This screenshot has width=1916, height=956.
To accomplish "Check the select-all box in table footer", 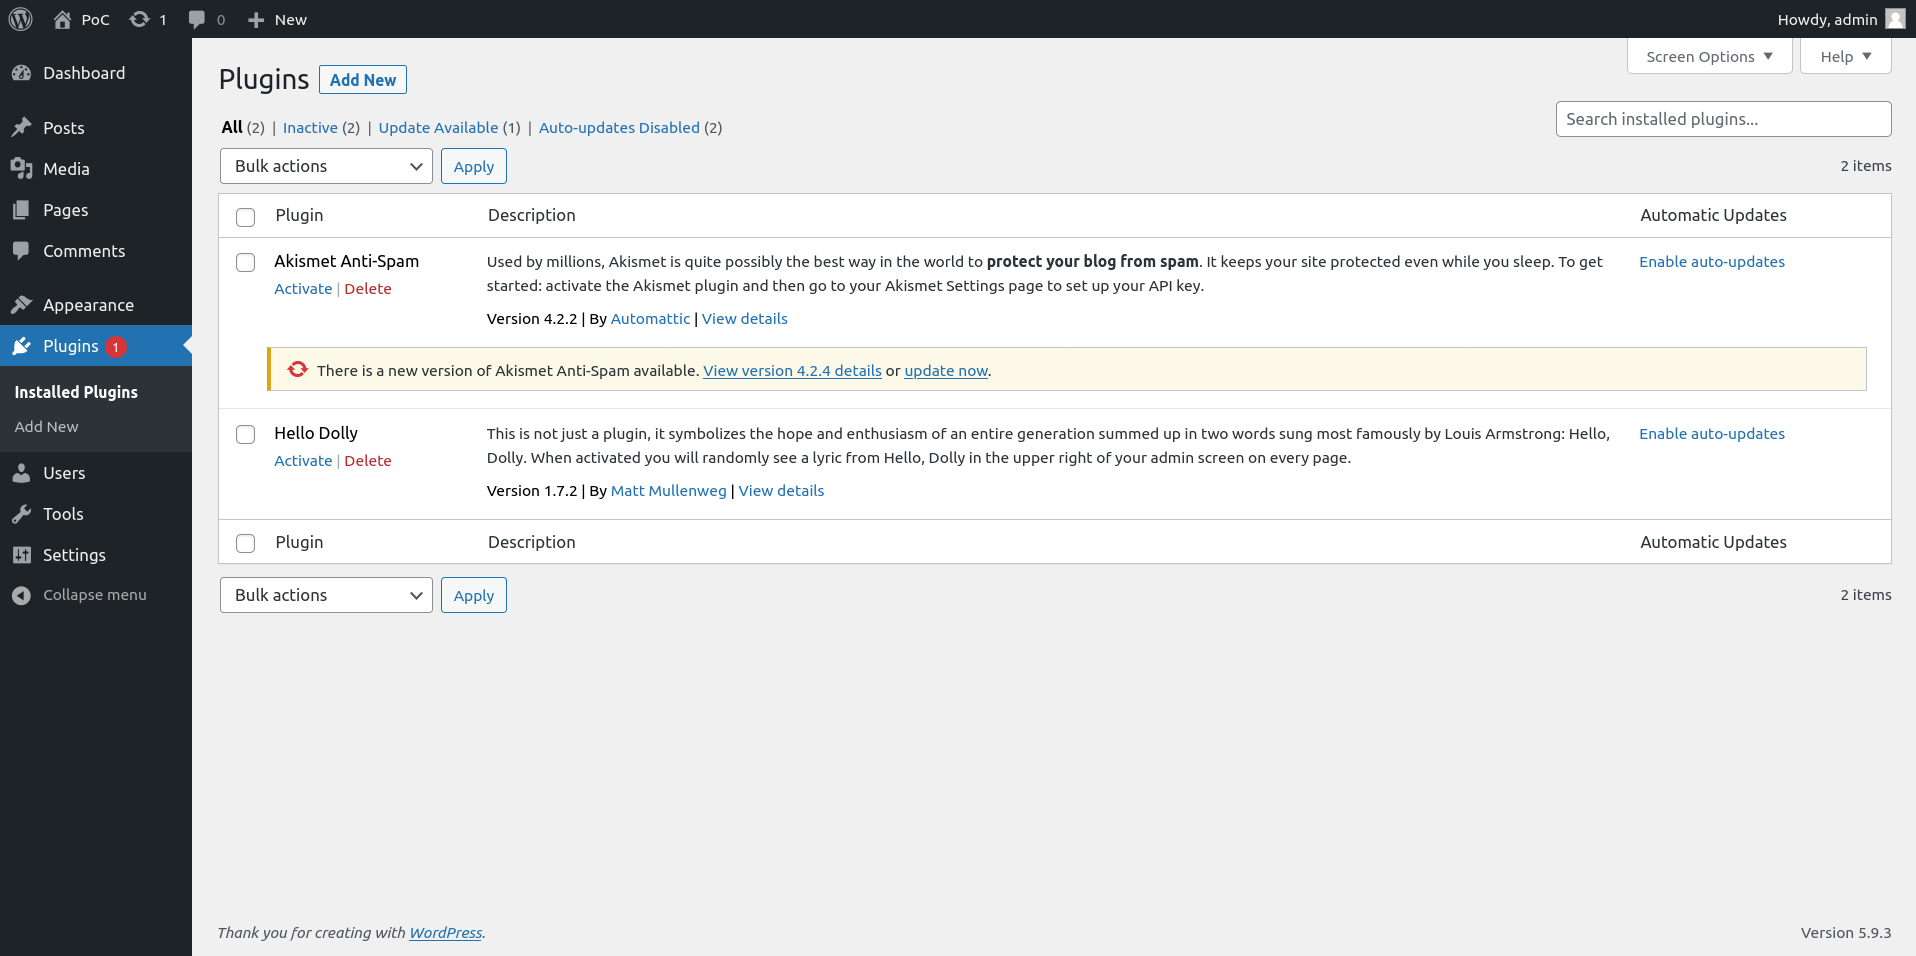I will point(245,543).
